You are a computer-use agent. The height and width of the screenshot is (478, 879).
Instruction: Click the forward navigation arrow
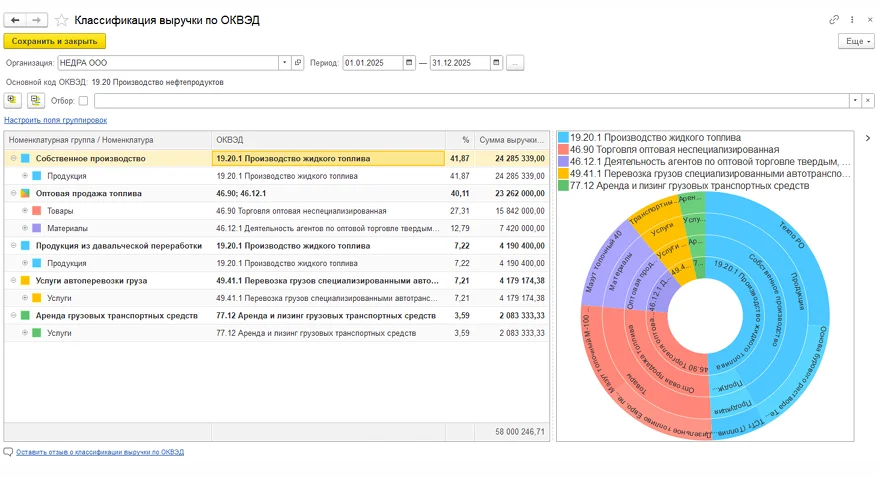pyautogui.click(x=37, y=20)
